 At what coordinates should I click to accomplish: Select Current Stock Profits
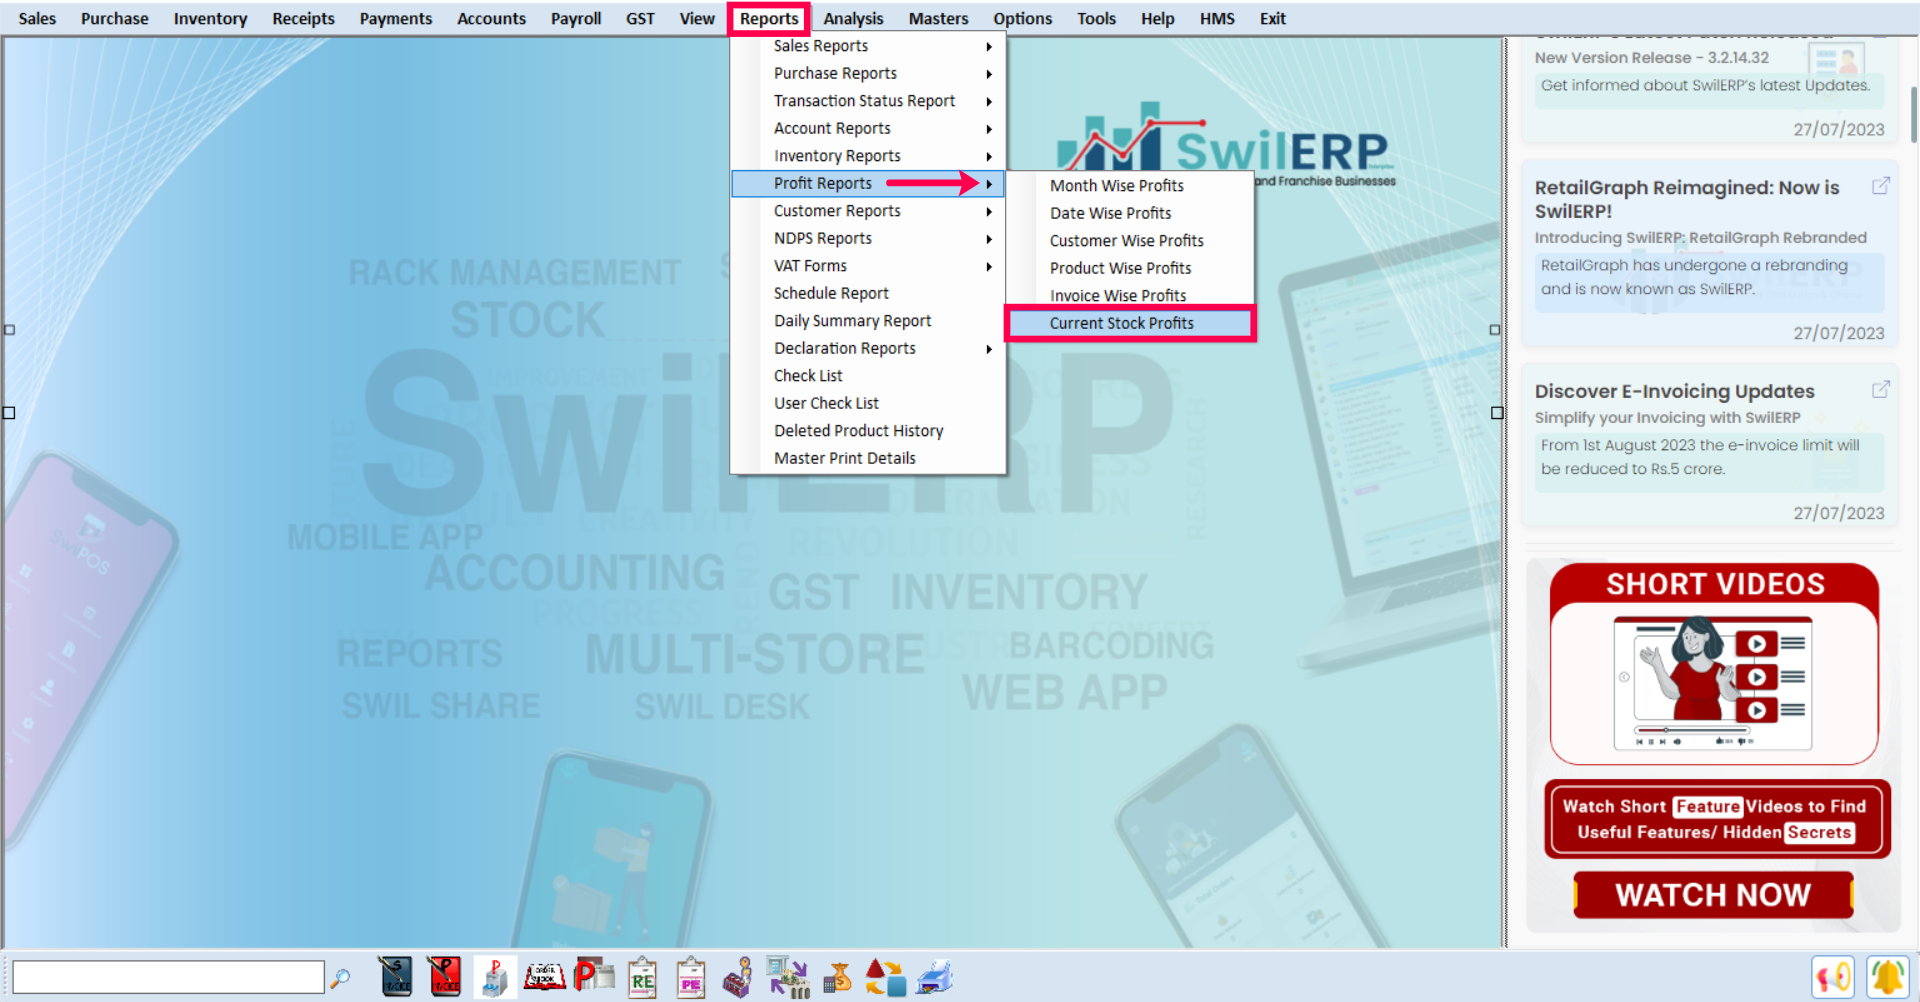click(1130, 323)
